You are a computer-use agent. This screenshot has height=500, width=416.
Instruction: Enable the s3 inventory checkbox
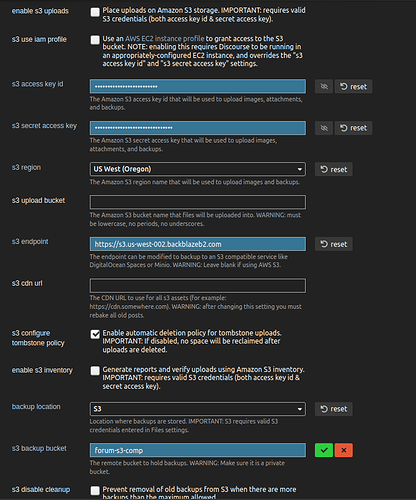coord(95,371)
